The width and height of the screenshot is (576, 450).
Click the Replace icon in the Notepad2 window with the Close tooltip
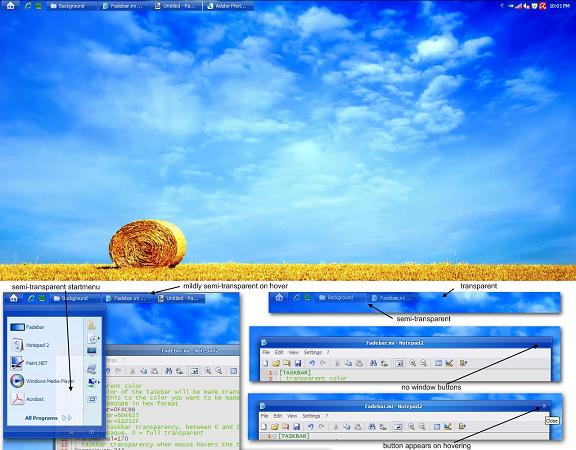click(x=383, y=426)
